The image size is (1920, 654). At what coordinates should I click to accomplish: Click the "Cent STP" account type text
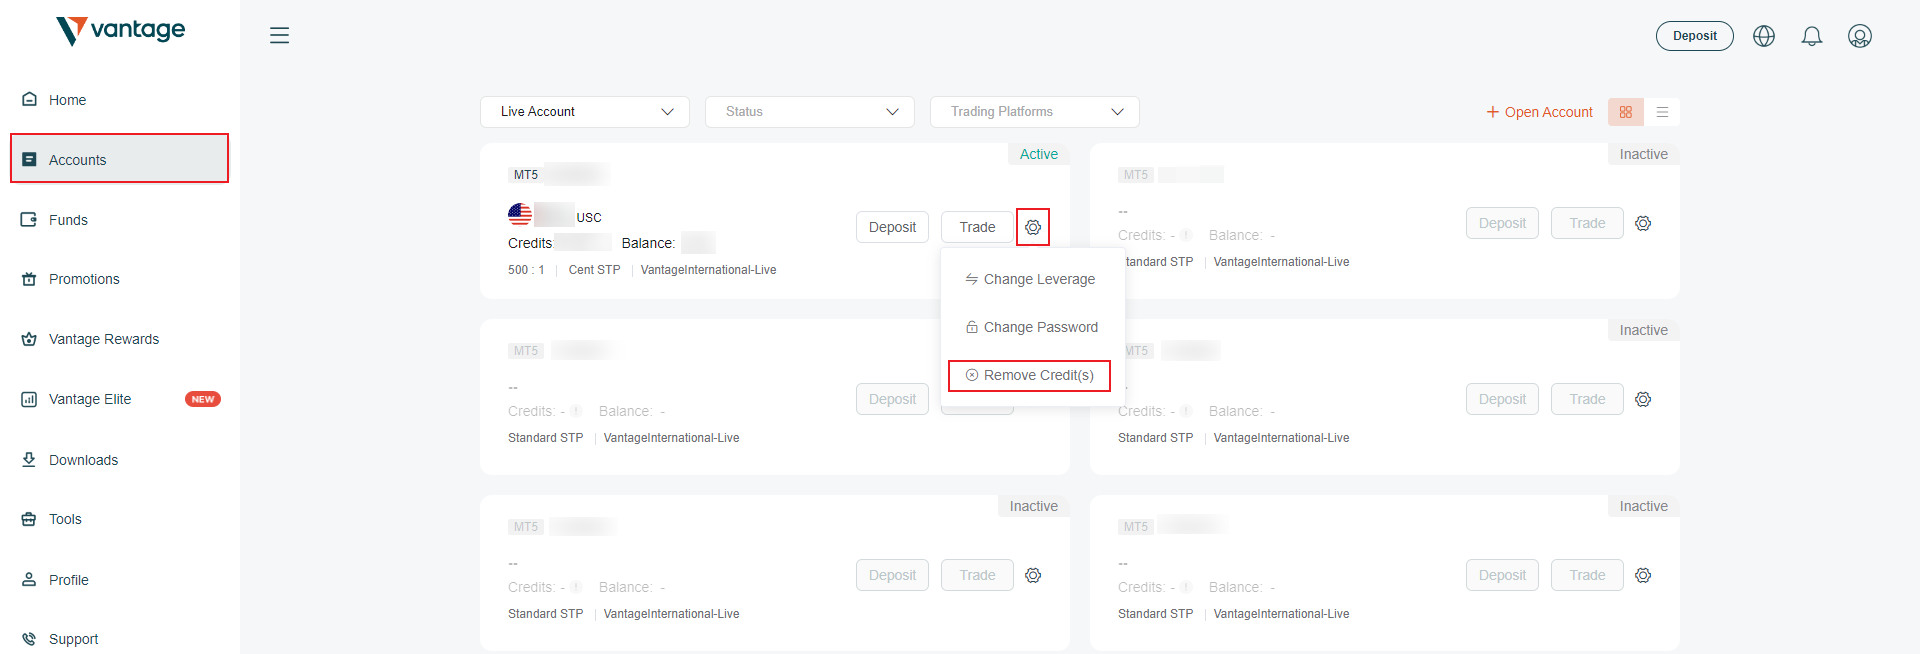594,270
